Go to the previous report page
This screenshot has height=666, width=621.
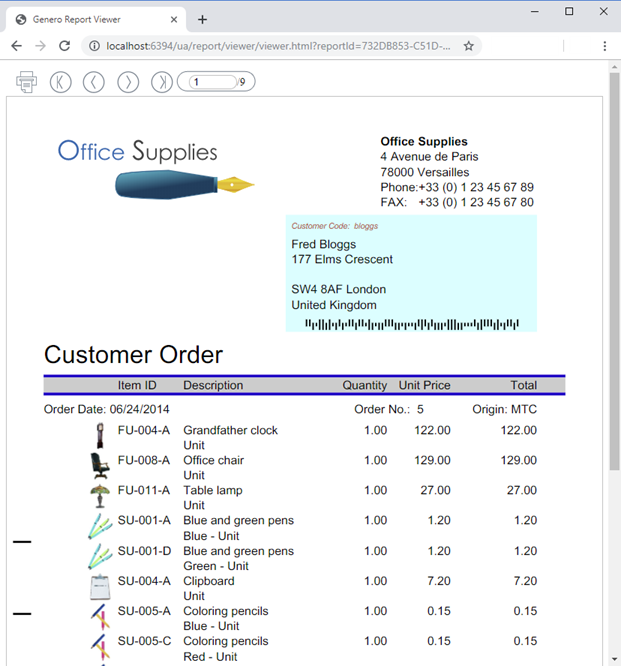94,82
